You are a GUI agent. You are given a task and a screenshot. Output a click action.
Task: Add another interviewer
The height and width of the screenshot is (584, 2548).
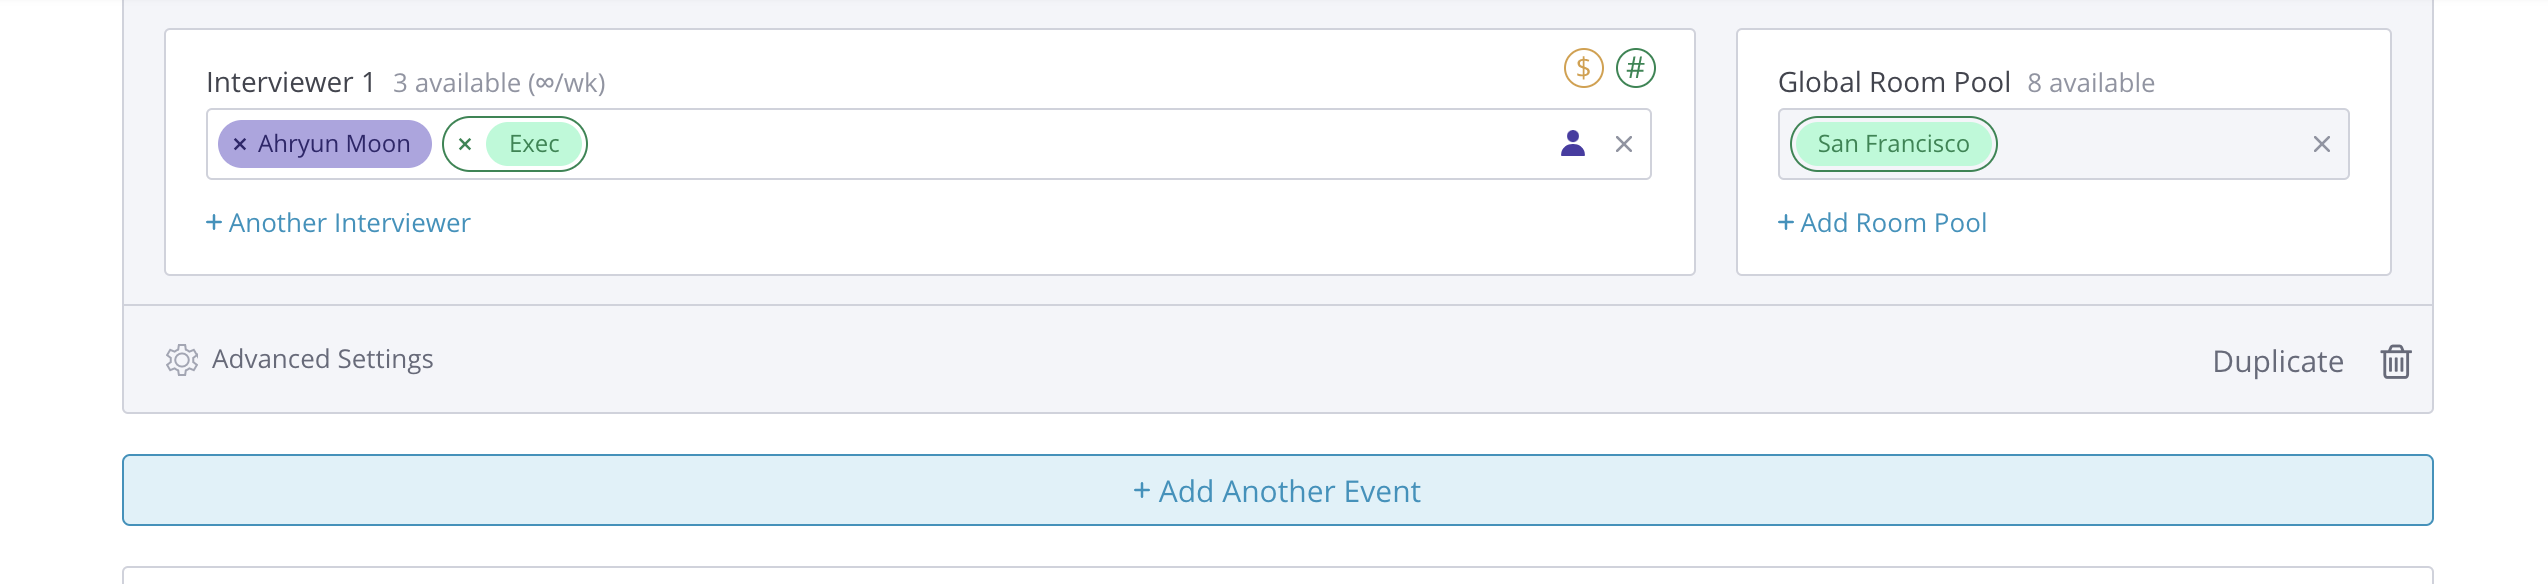click(x=338, y=223)
